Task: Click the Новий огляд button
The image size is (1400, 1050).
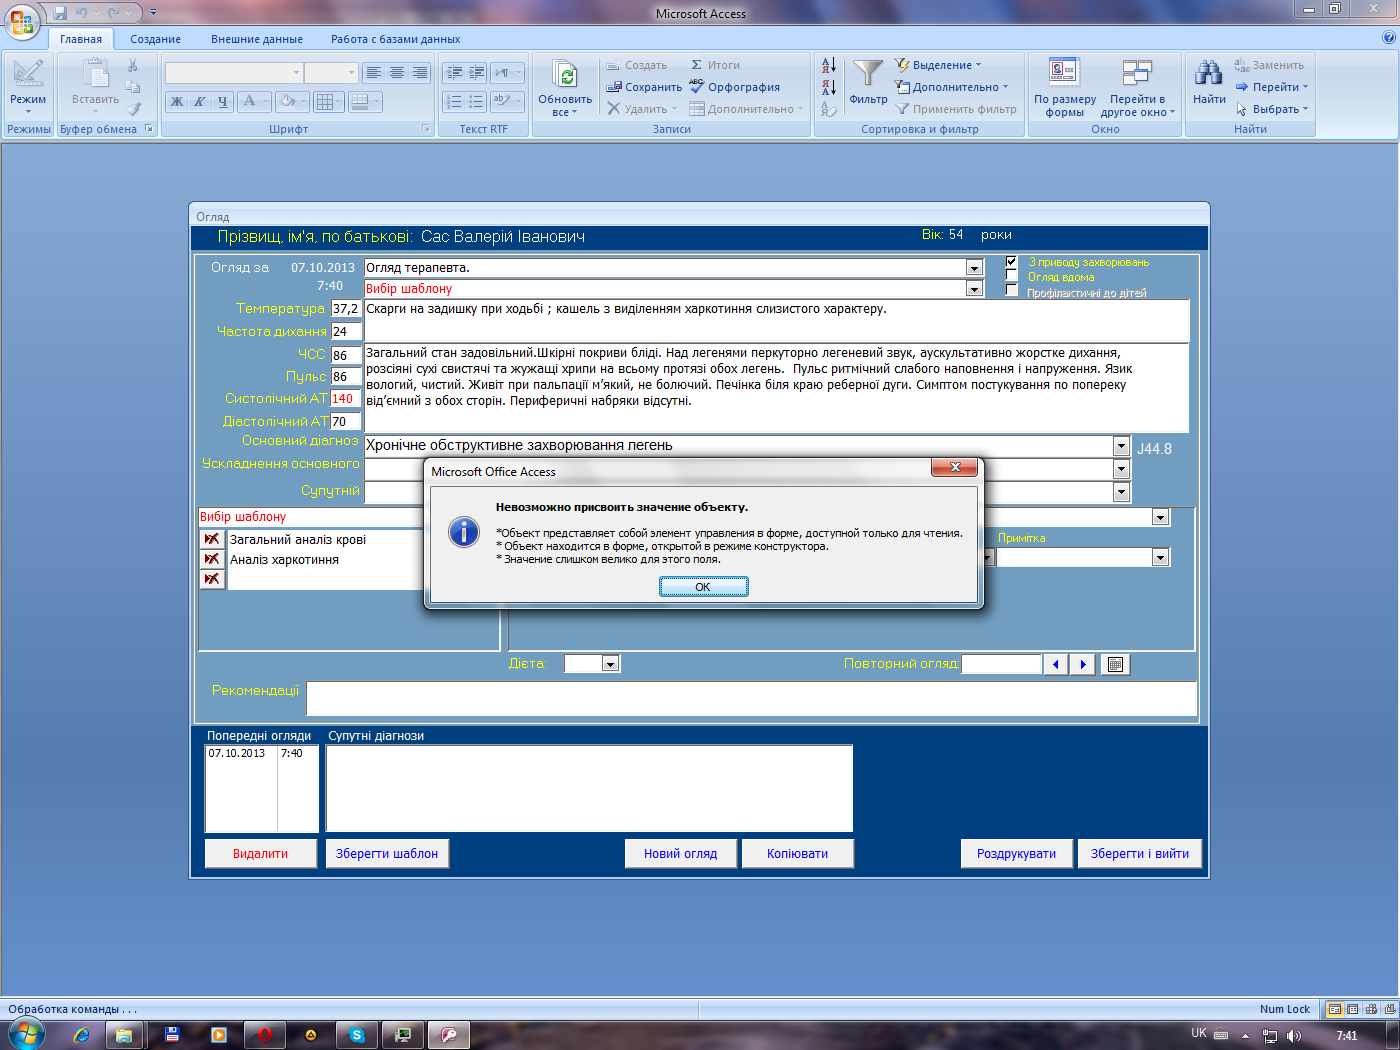Action: pos(681,853)
